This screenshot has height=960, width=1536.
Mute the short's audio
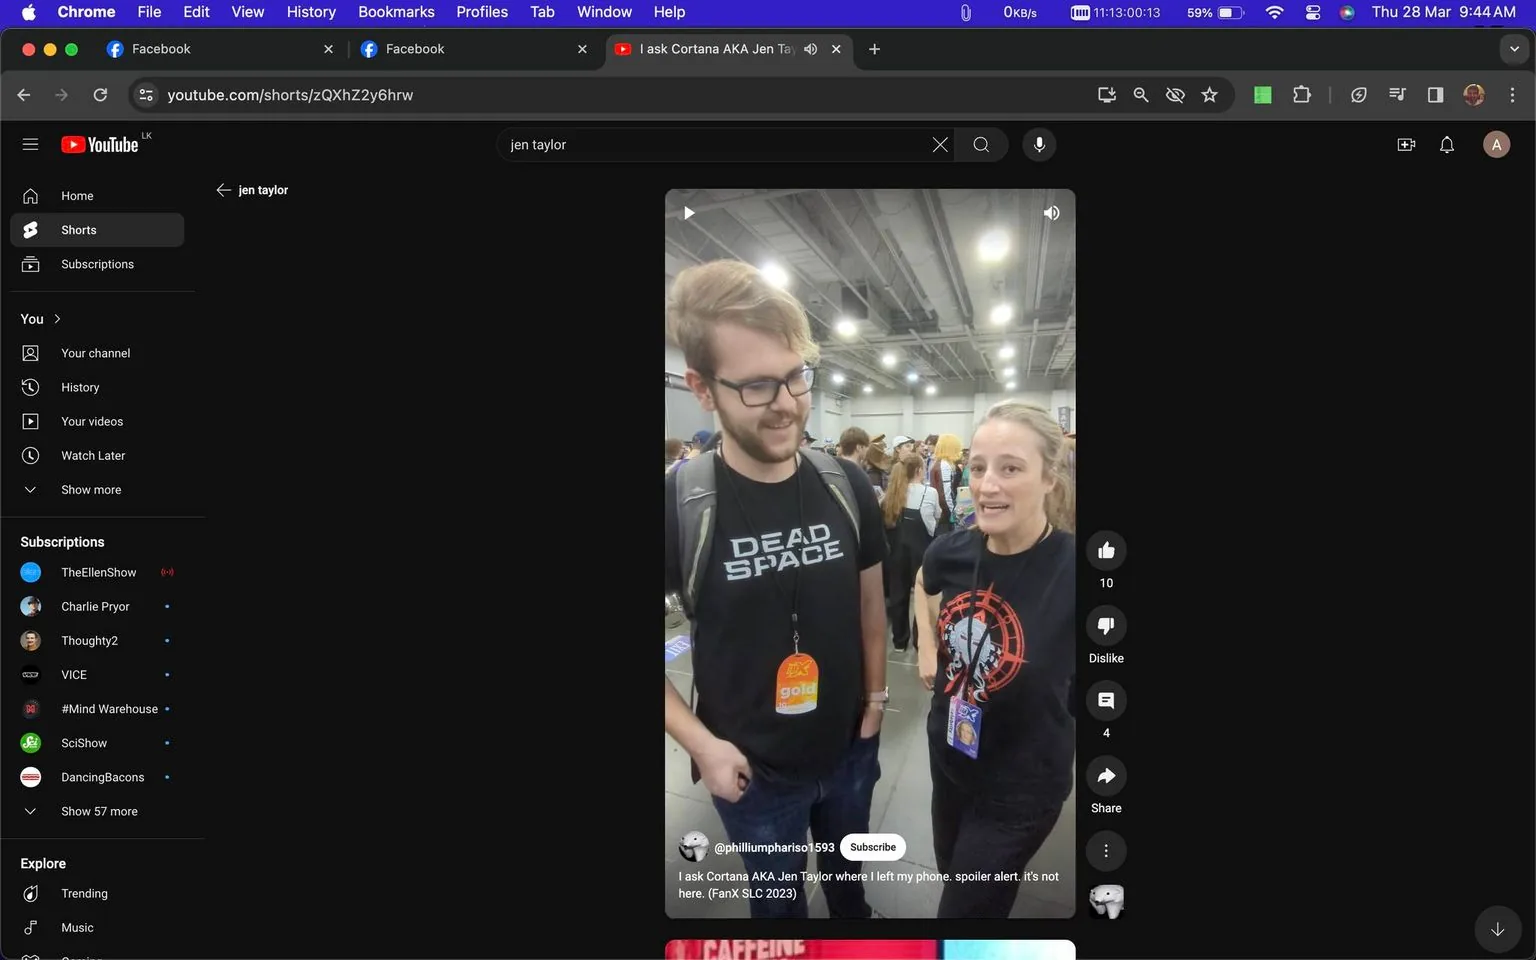pos(1051,212)
